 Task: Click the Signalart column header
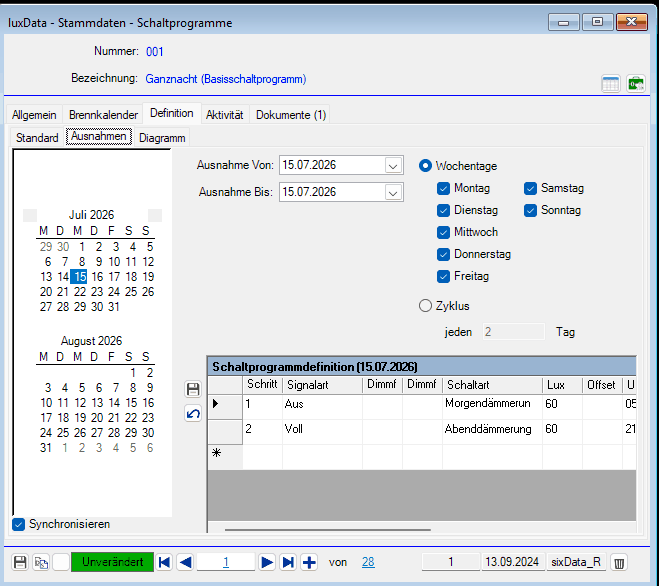(322, 385)
